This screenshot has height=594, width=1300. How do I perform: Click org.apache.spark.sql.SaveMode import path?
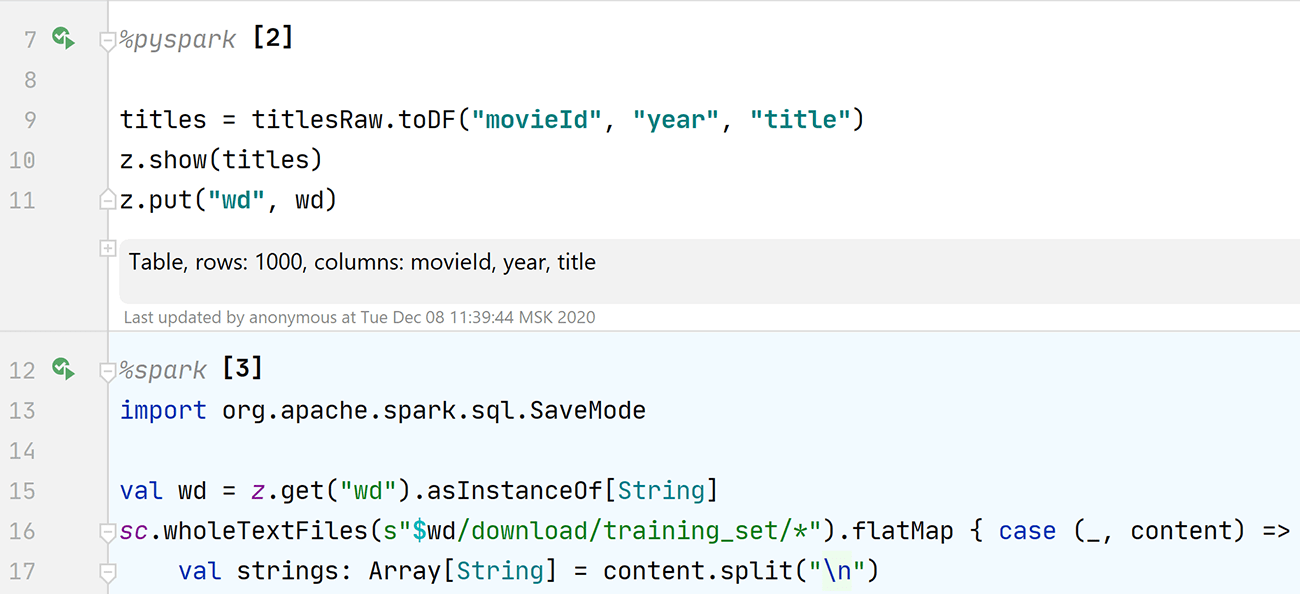click(434, 410)
